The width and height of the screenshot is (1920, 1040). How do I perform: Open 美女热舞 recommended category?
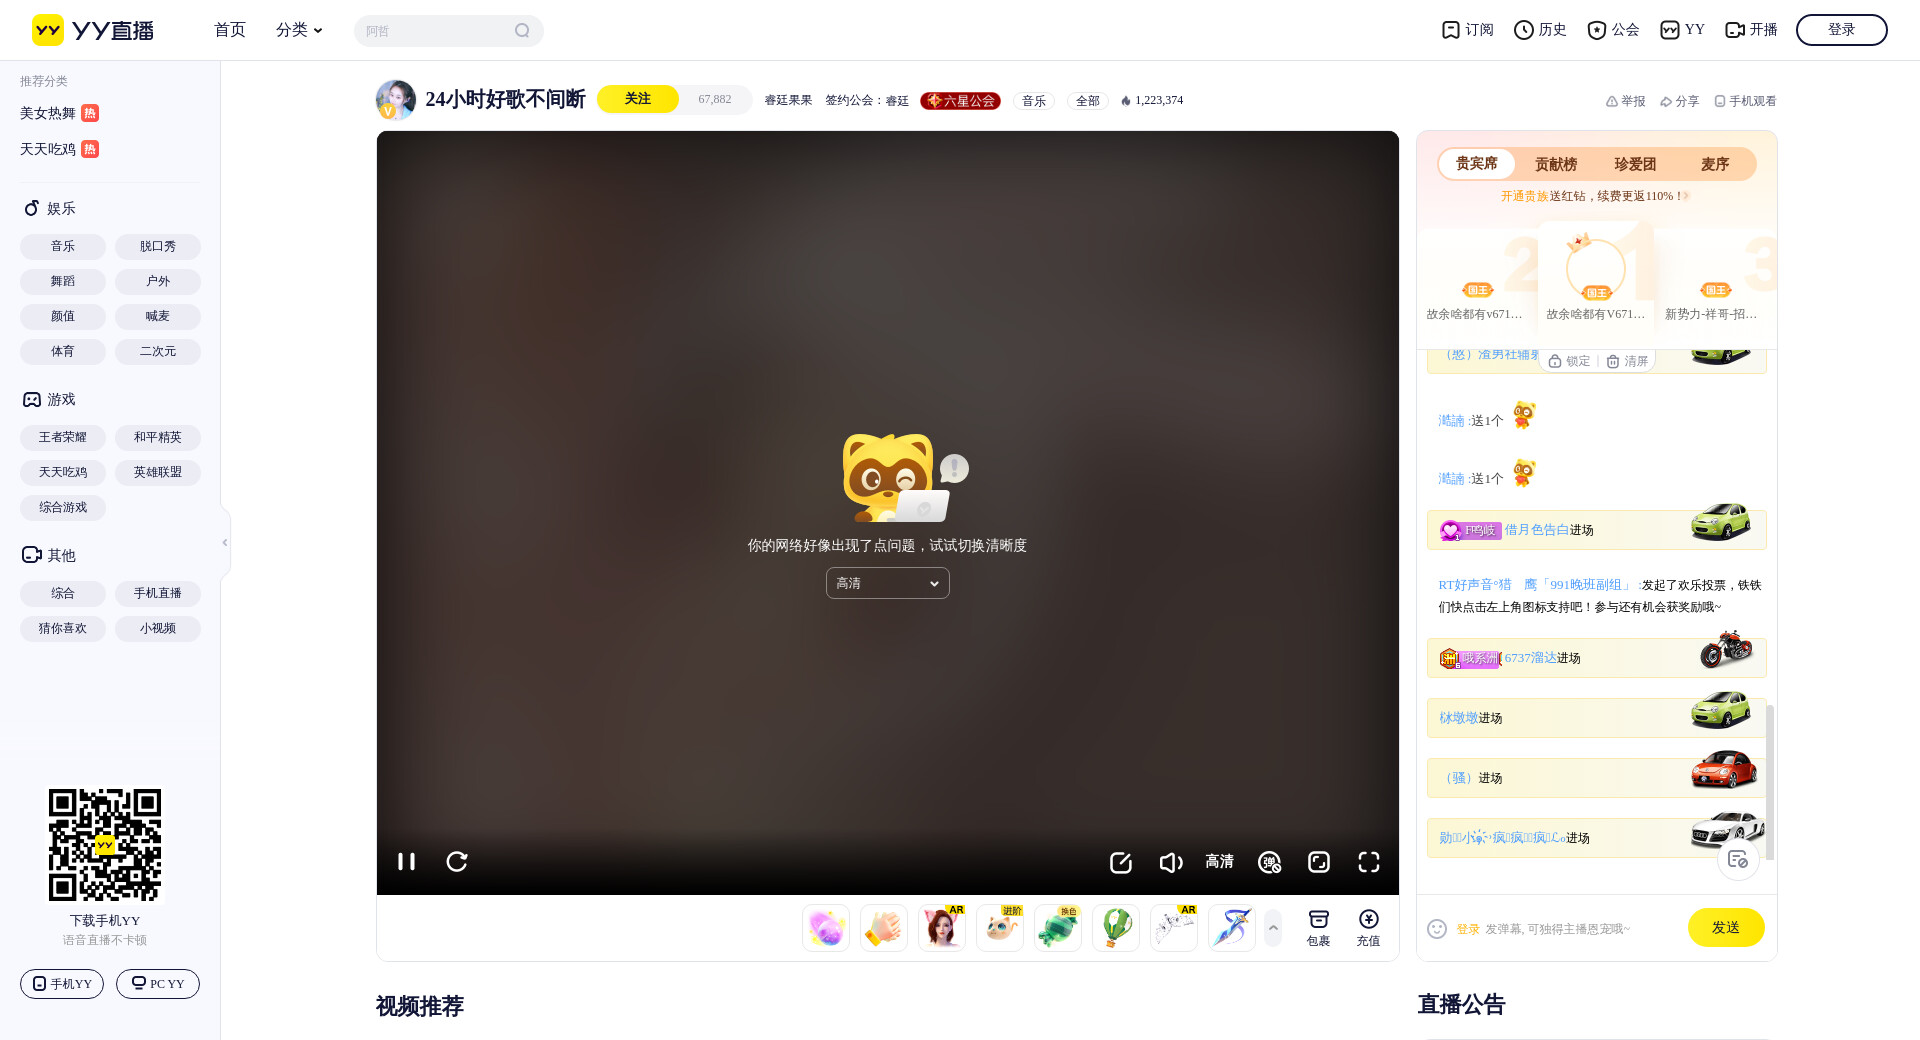(59, 113)
